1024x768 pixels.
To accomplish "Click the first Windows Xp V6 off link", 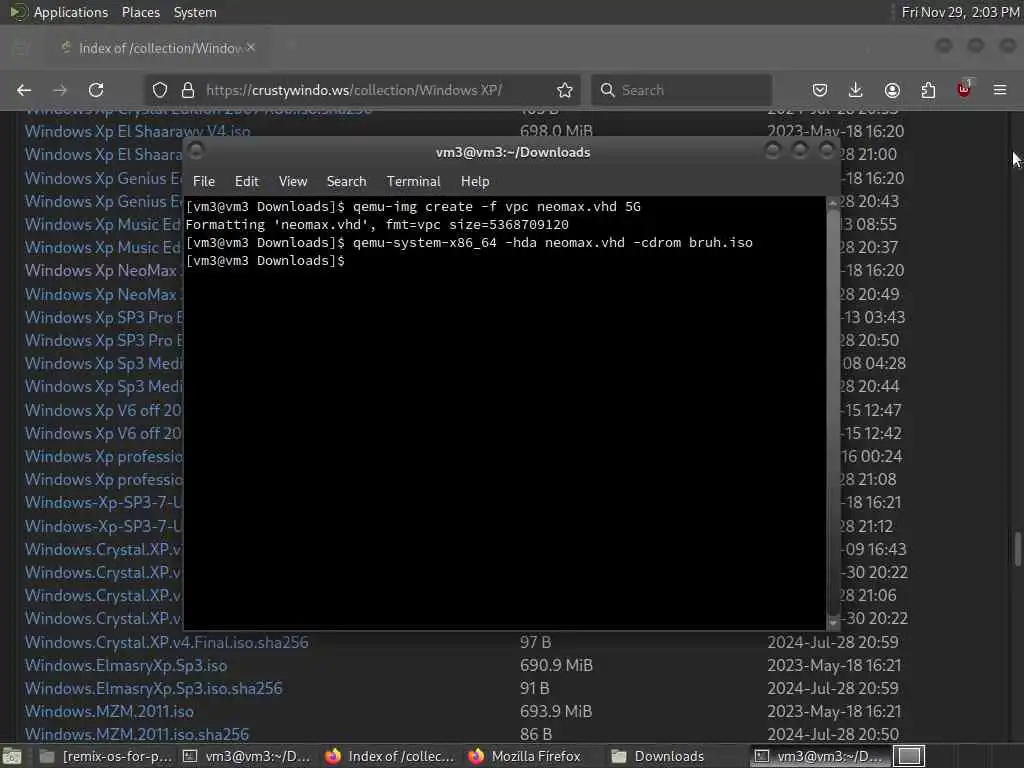I will point(104,410).
